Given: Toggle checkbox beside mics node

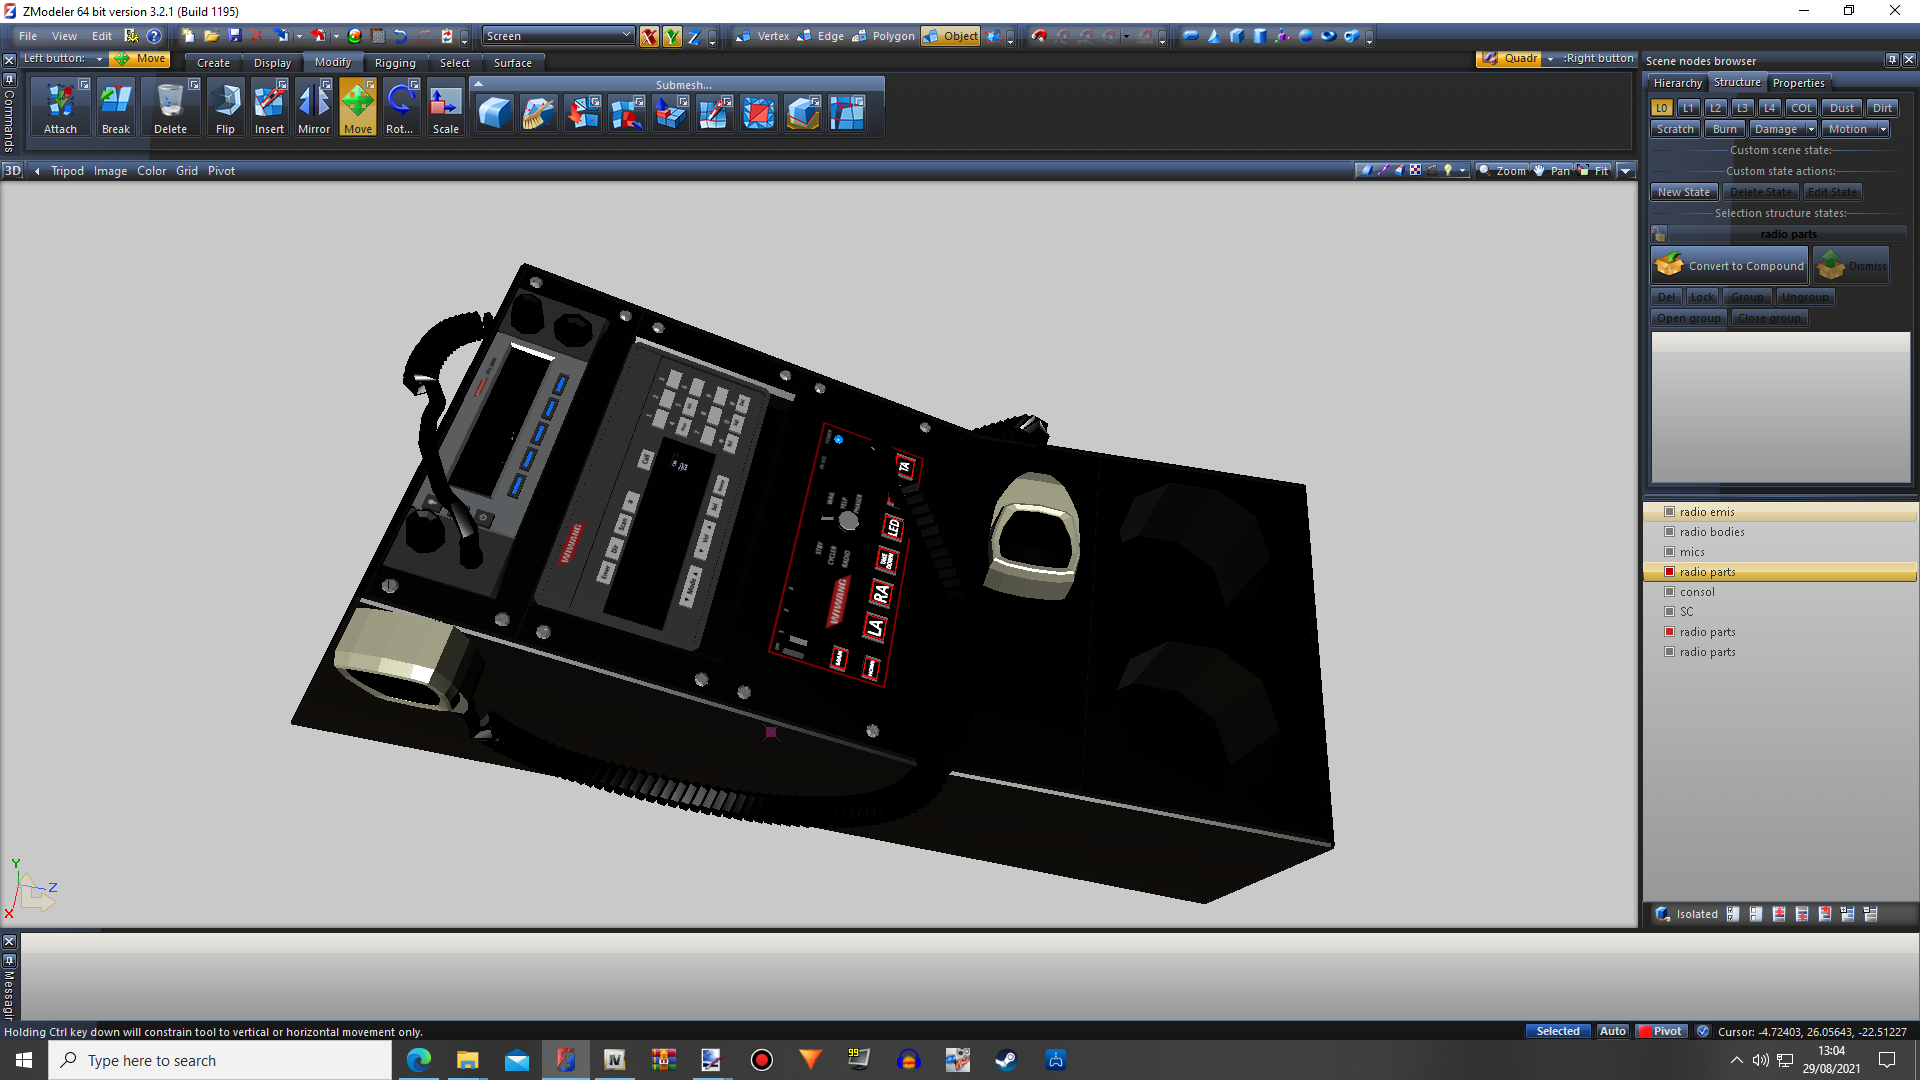Looking at the screenshot, I should [x=1669, y=552].
